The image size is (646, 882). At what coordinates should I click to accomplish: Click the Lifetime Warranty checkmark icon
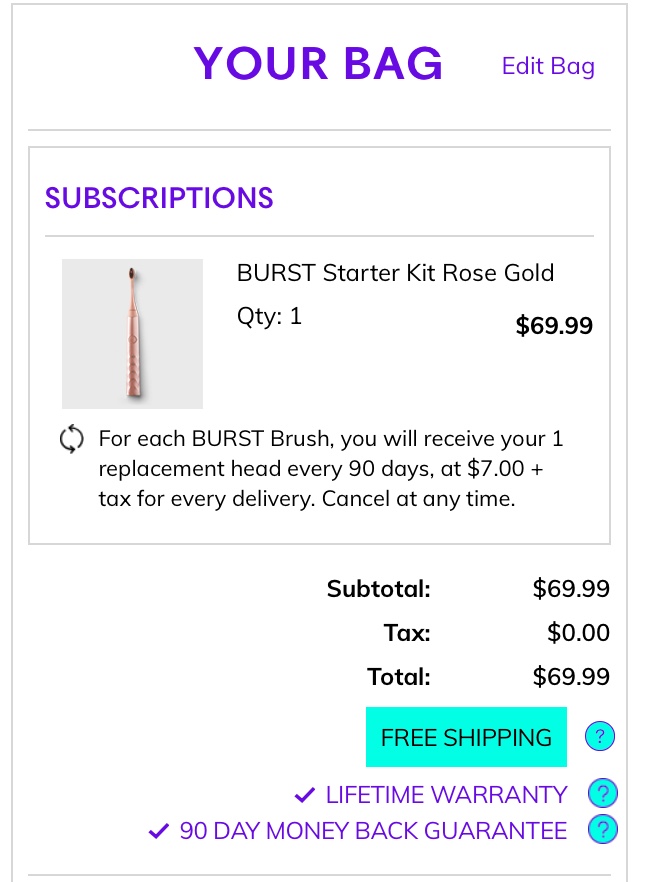304,795
